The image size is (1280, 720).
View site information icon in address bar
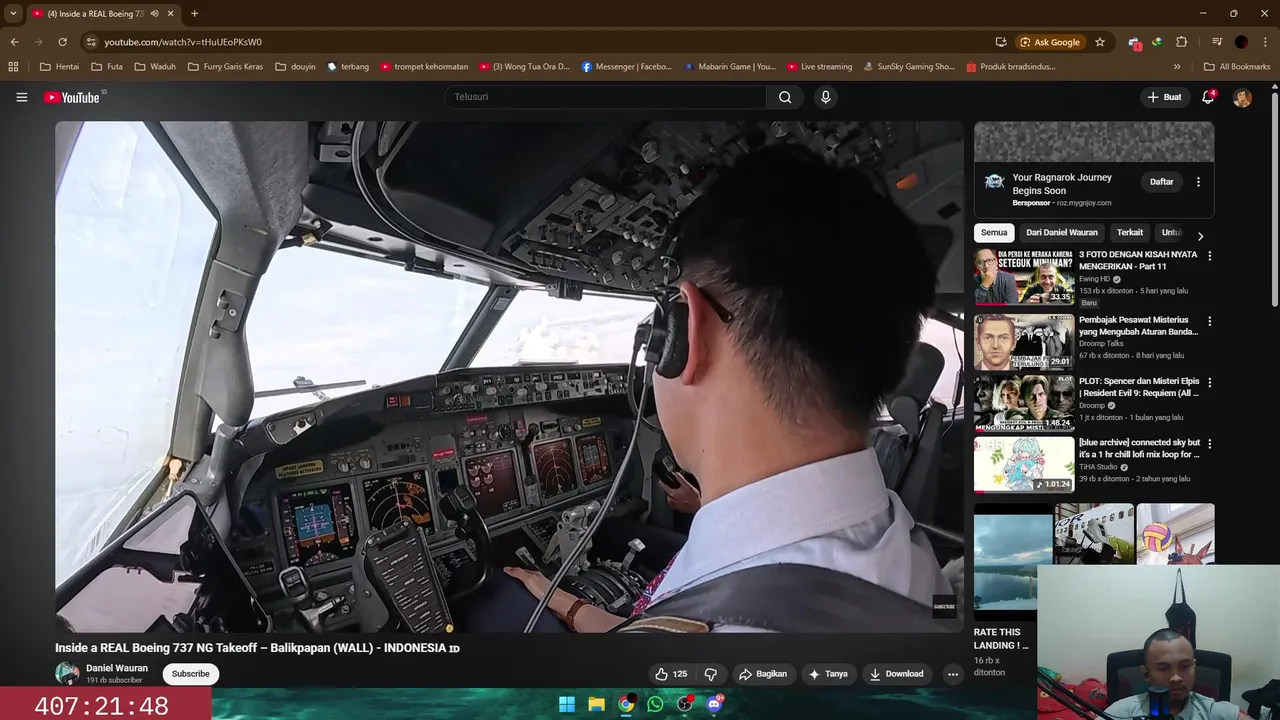pyautogui.click(x=91, y=42)
